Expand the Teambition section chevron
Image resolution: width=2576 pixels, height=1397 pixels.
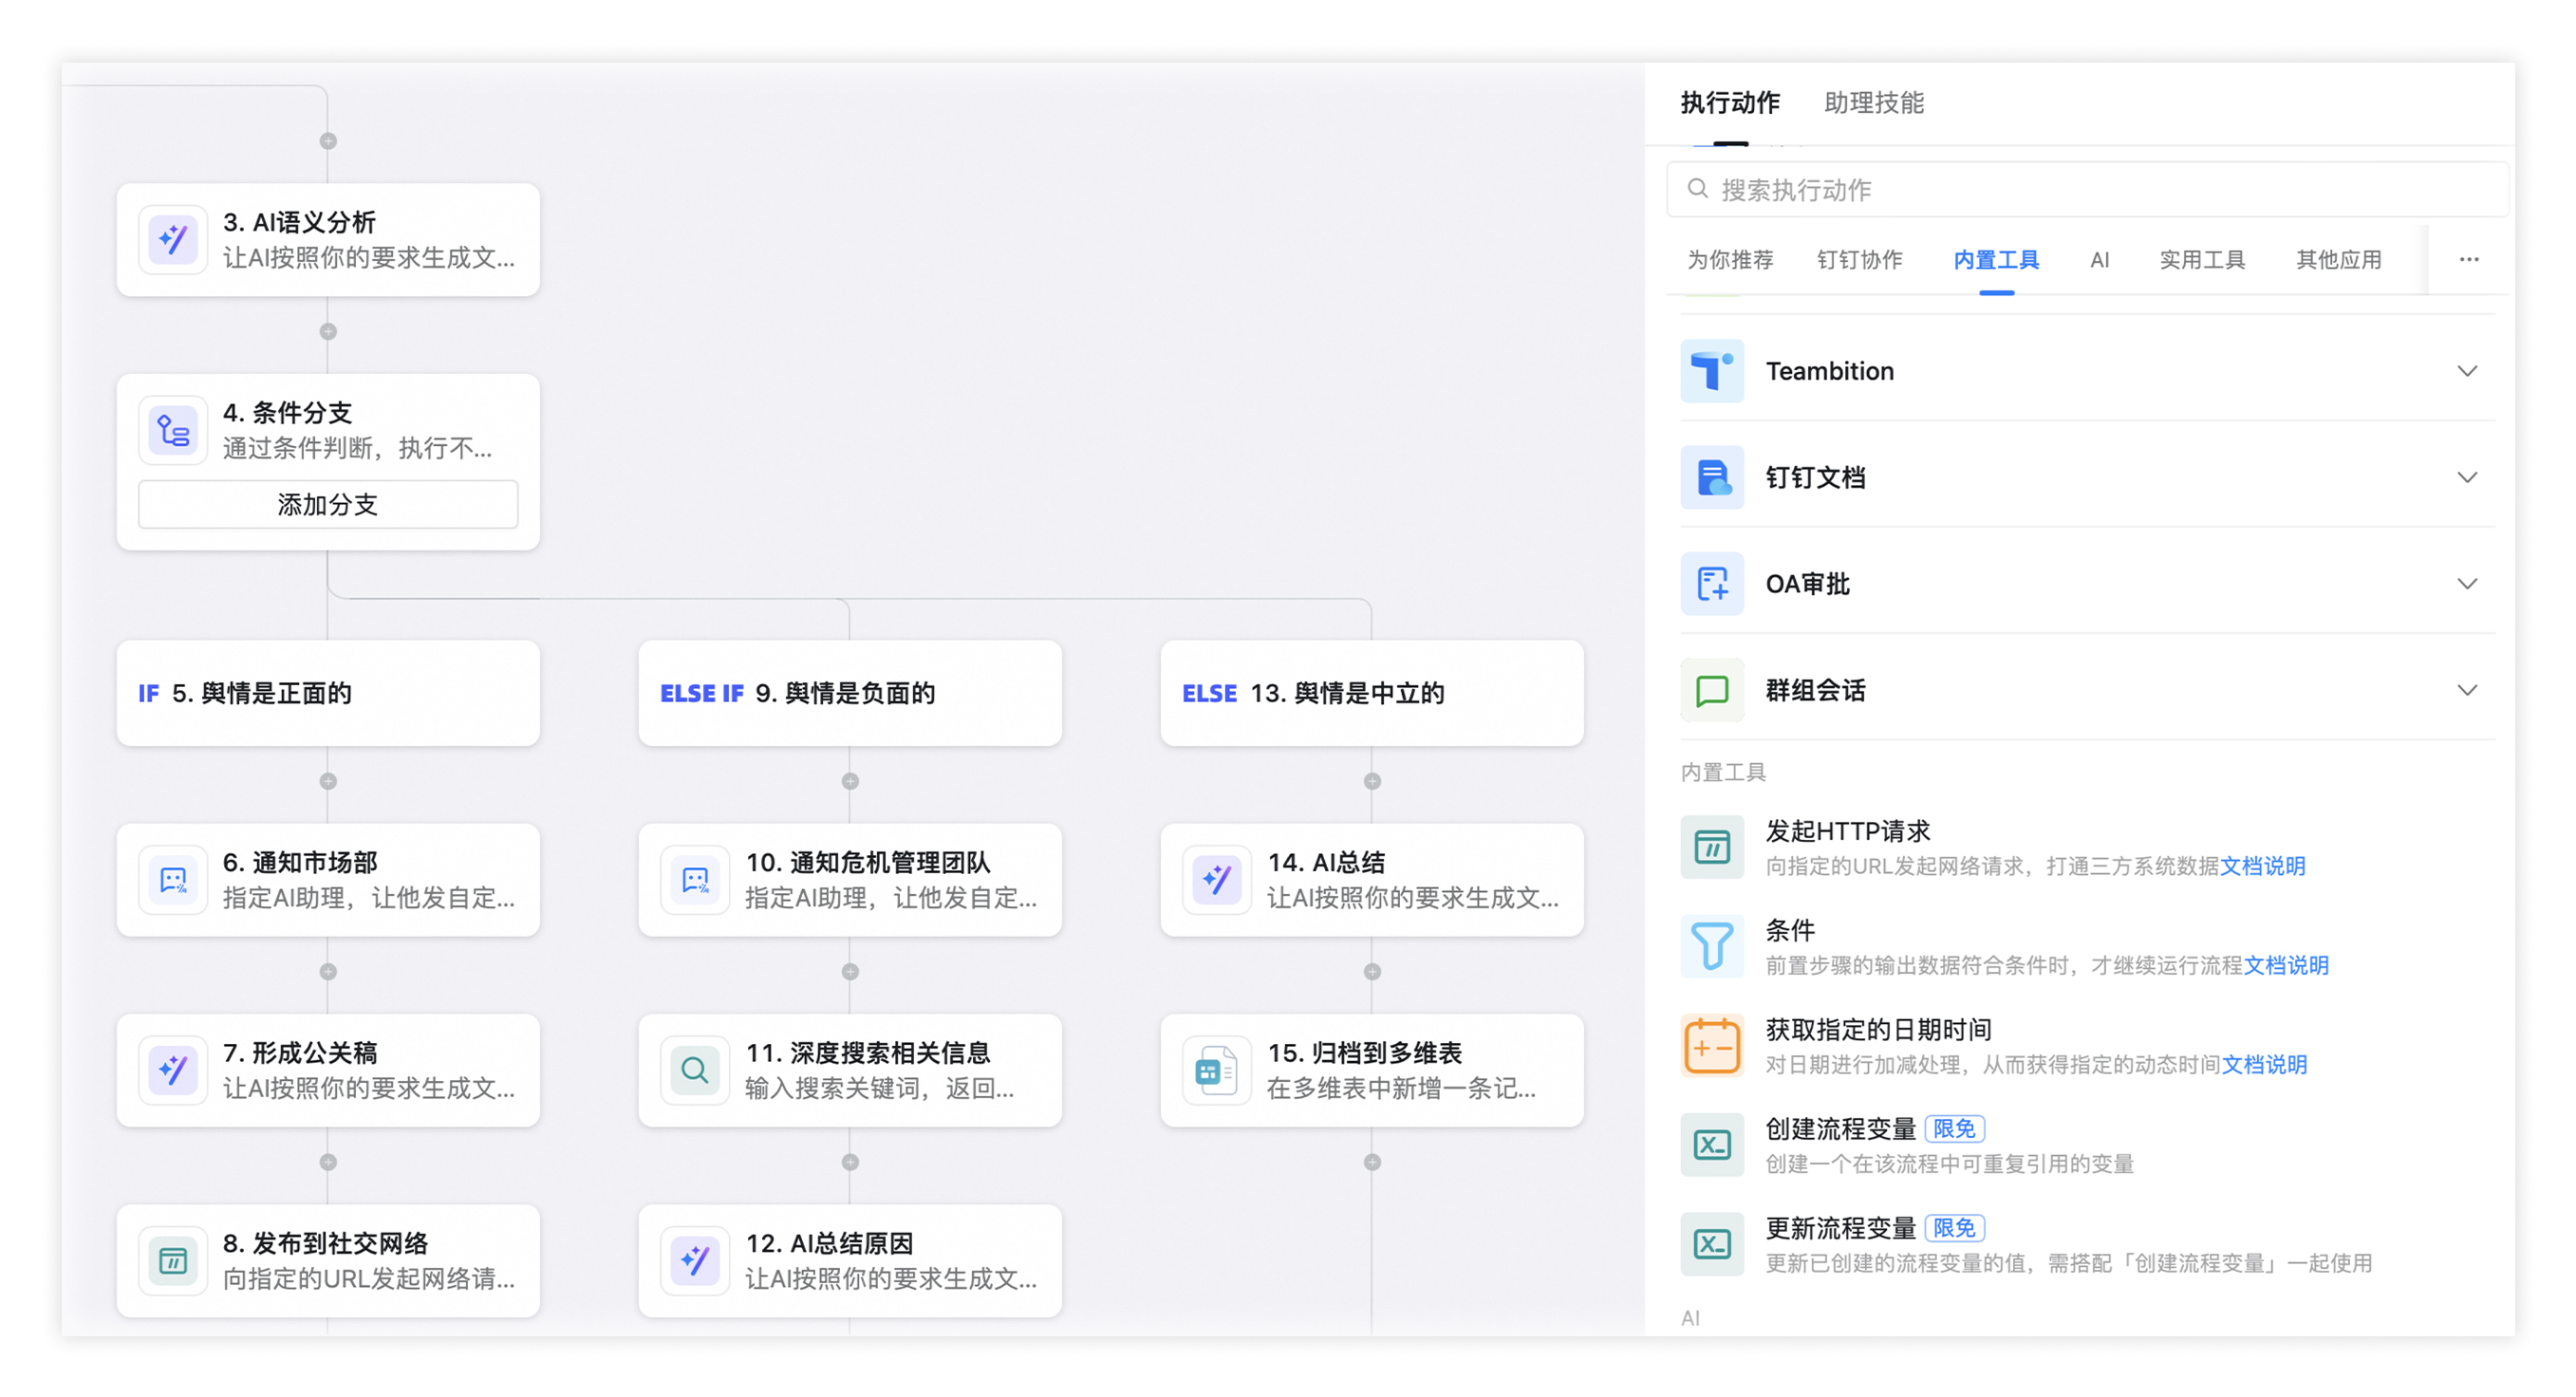(x=2466, y=371)
